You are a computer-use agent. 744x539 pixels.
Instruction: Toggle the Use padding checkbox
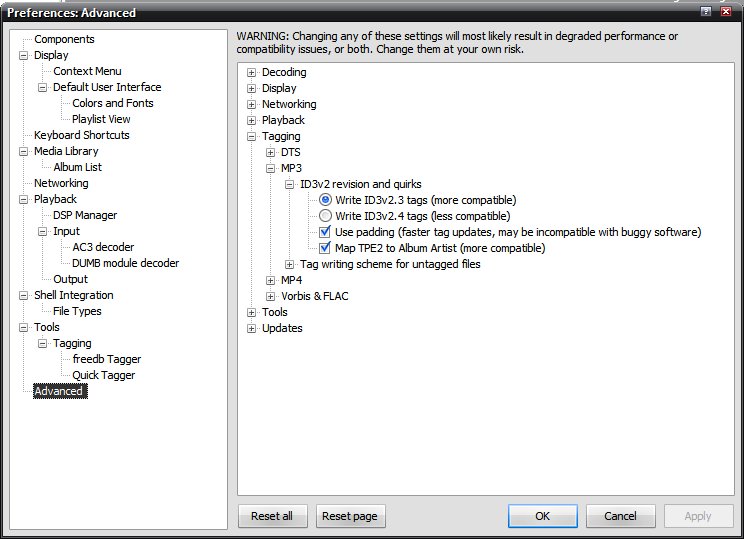pyautogui.click(x=325, y=232)
